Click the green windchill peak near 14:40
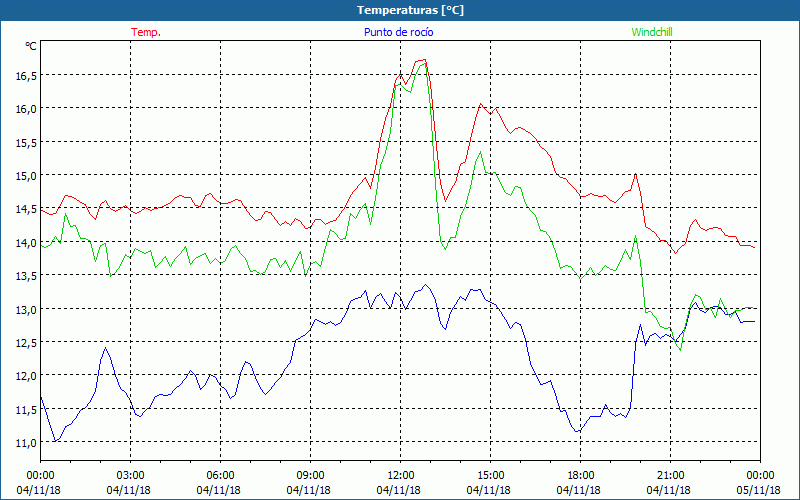 click(x=480, y=152)
